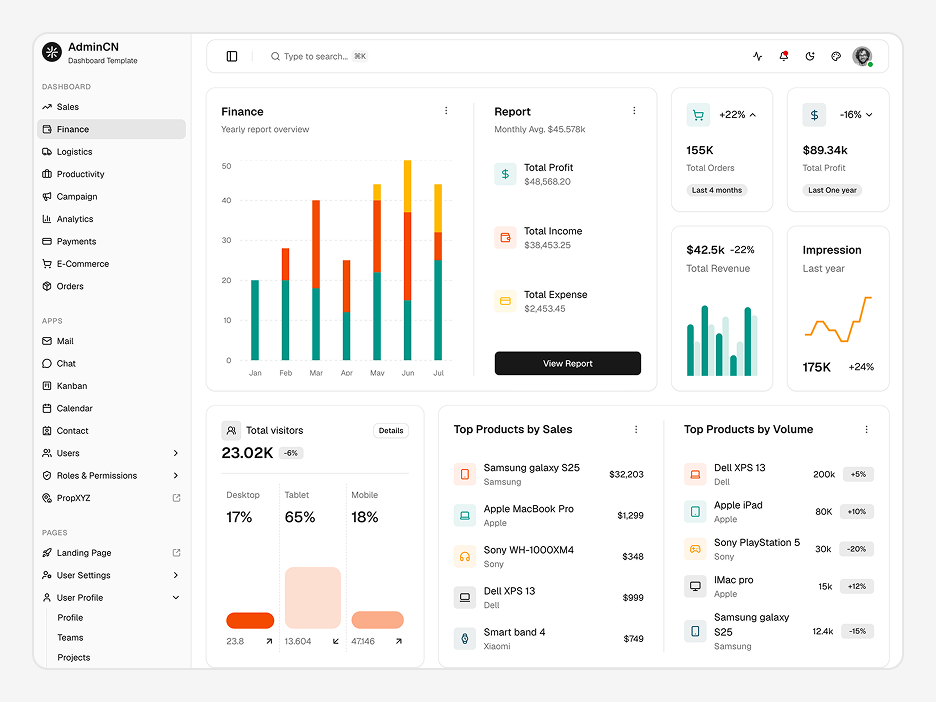Click the Tablet 13.604 arrow icon
This screenshot has height=702, width=936.
[x=335, y=641]
